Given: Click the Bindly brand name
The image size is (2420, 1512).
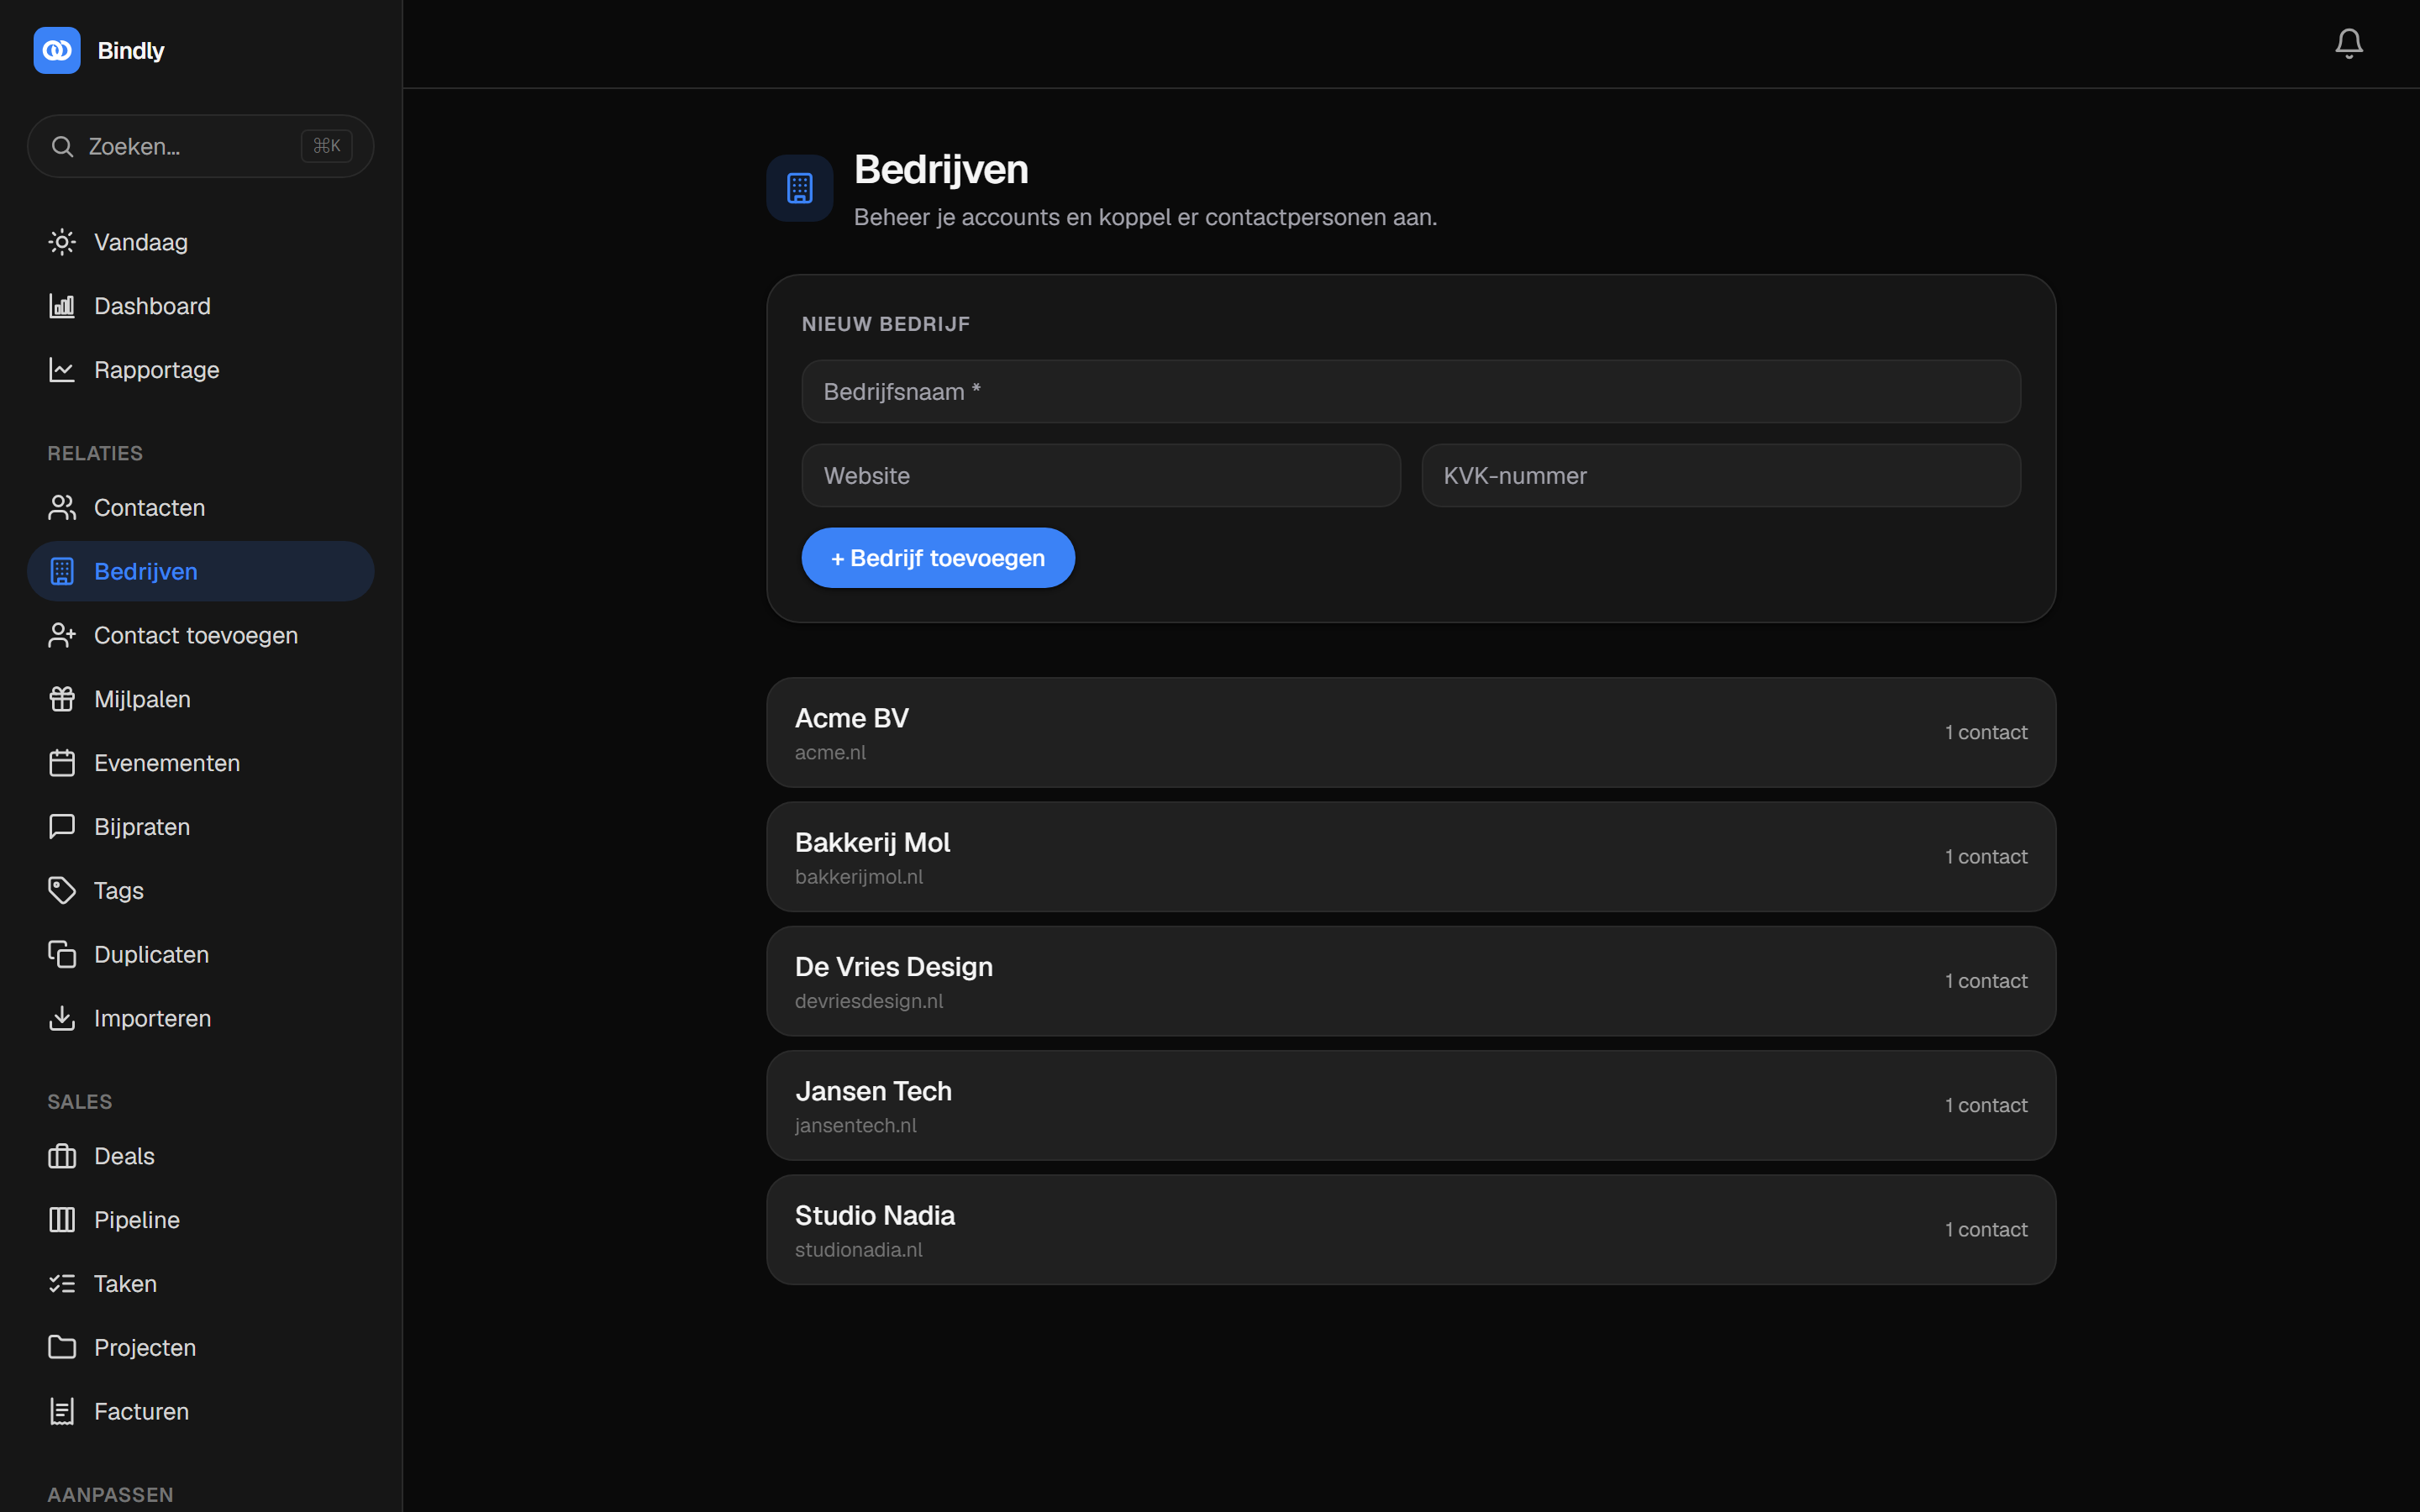Looking at the screenshot, I should tap(131, 50).
